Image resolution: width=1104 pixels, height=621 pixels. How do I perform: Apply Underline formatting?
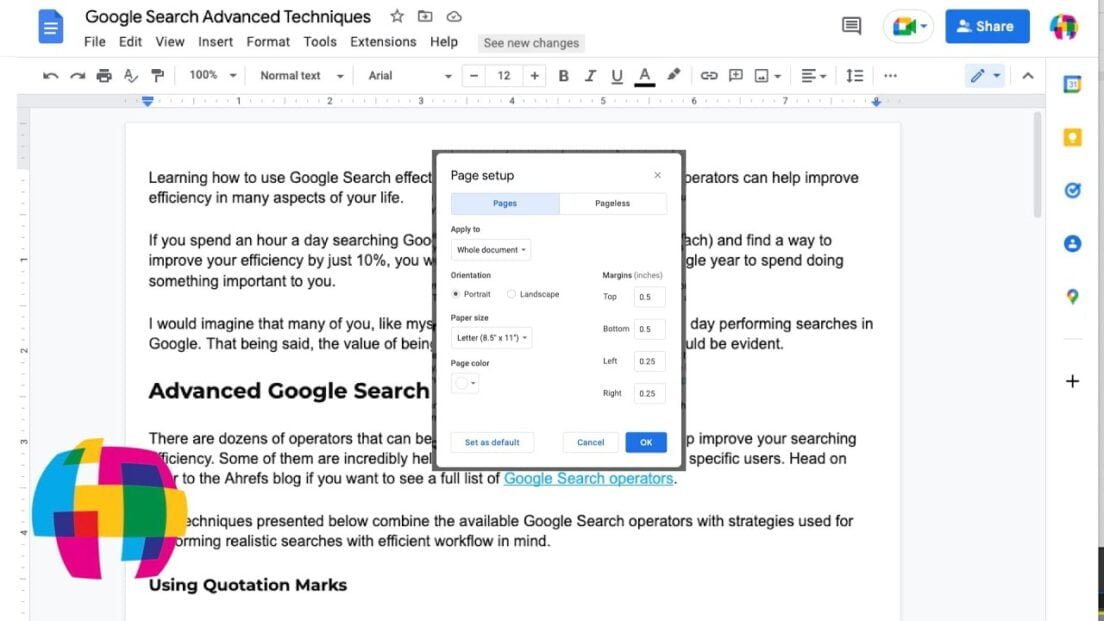pos(618,75)
